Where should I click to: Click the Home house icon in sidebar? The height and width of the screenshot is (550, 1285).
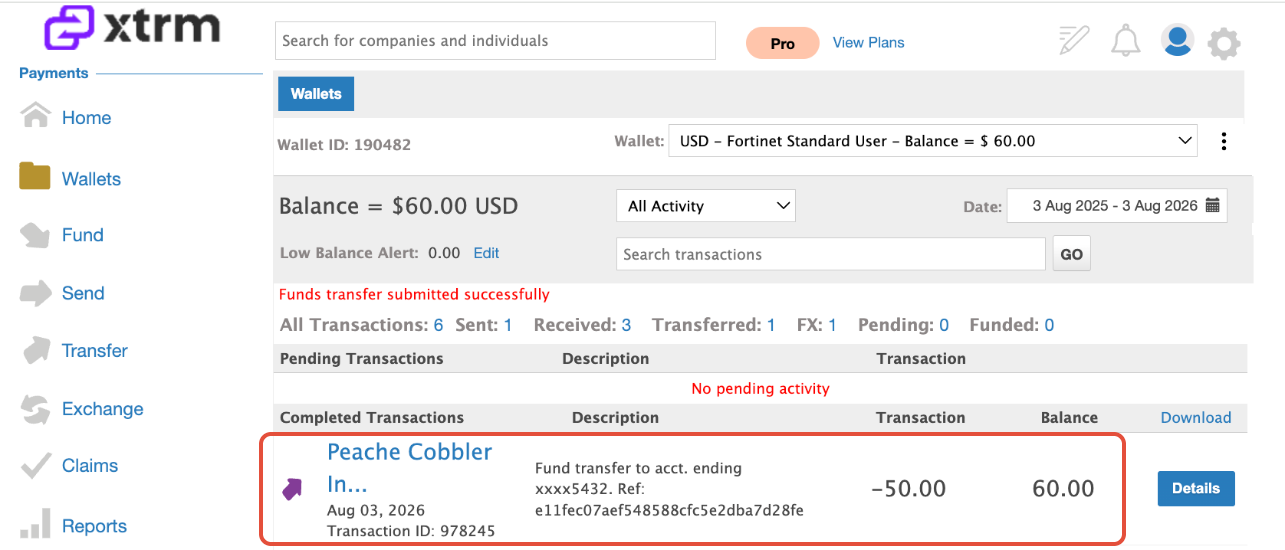(36, 116)
